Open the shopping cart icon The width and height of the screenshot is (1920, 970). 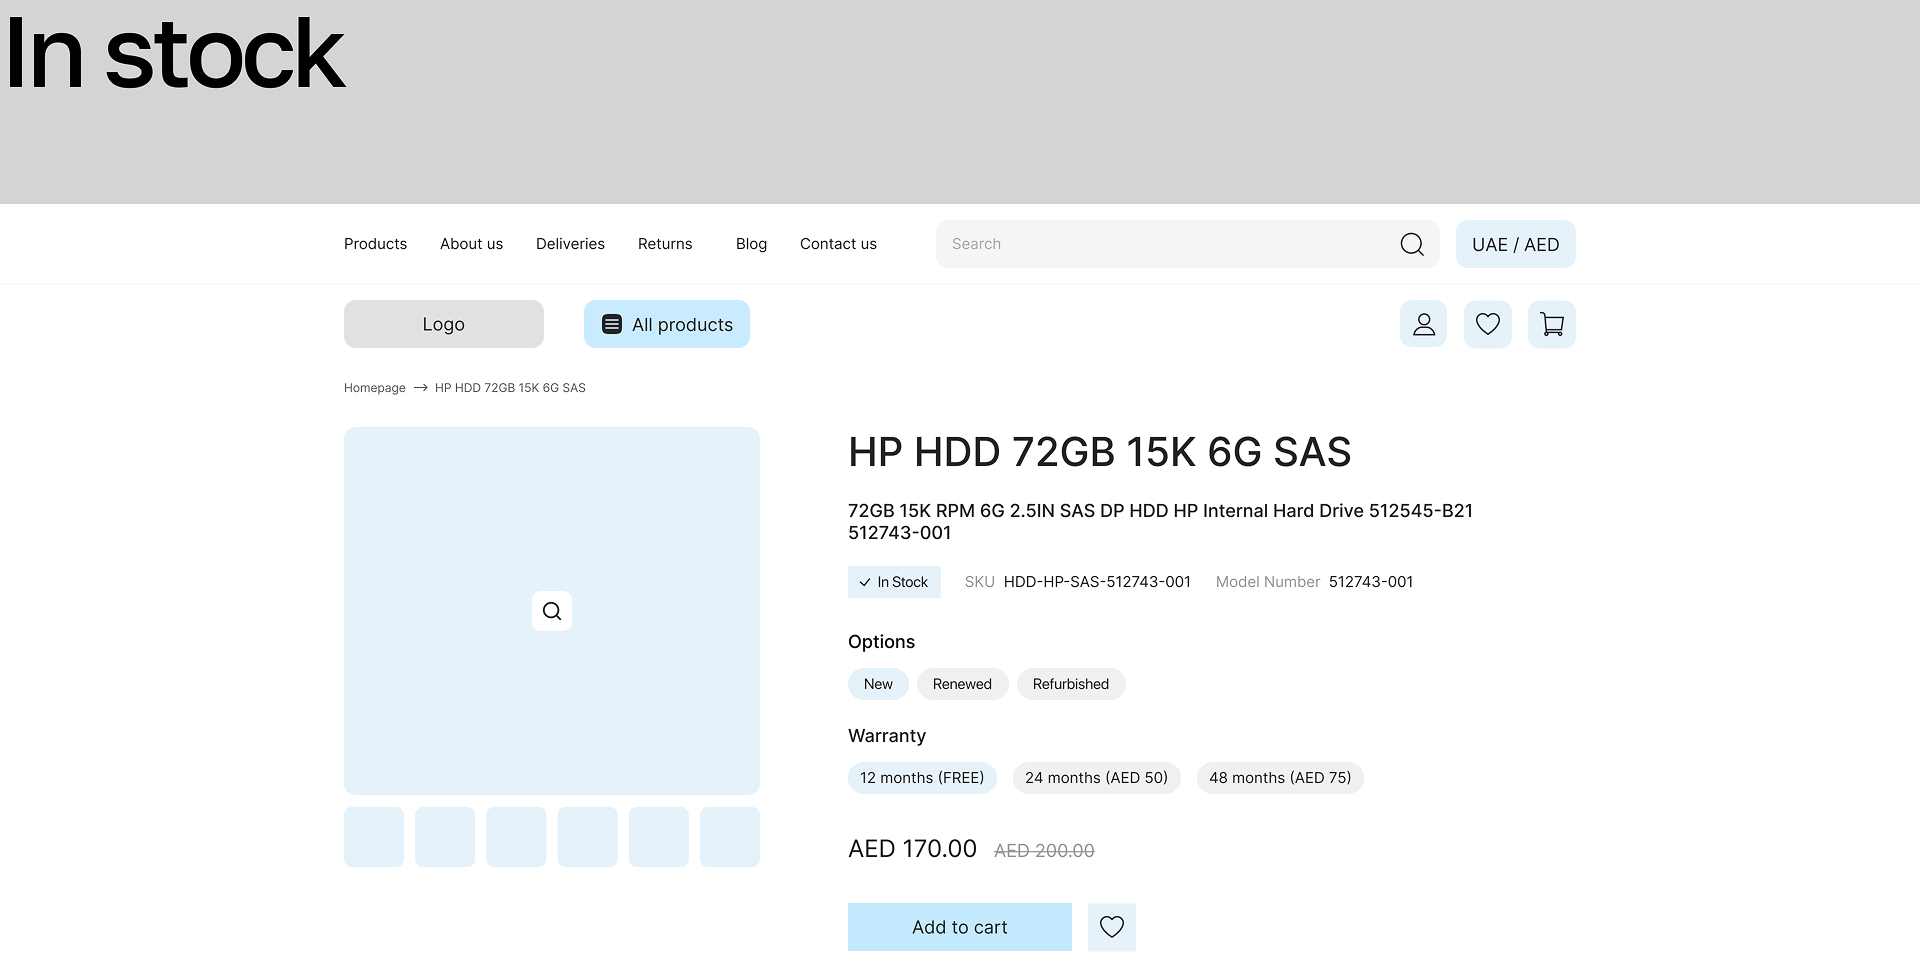[1551, 323]
